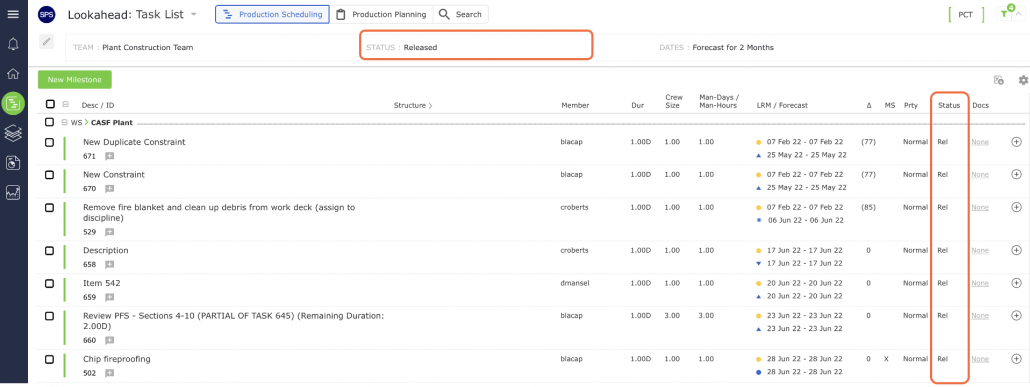This screenshot has height=387, width=1030.
Task: Add comment on task 658
Action: point(110,265)
